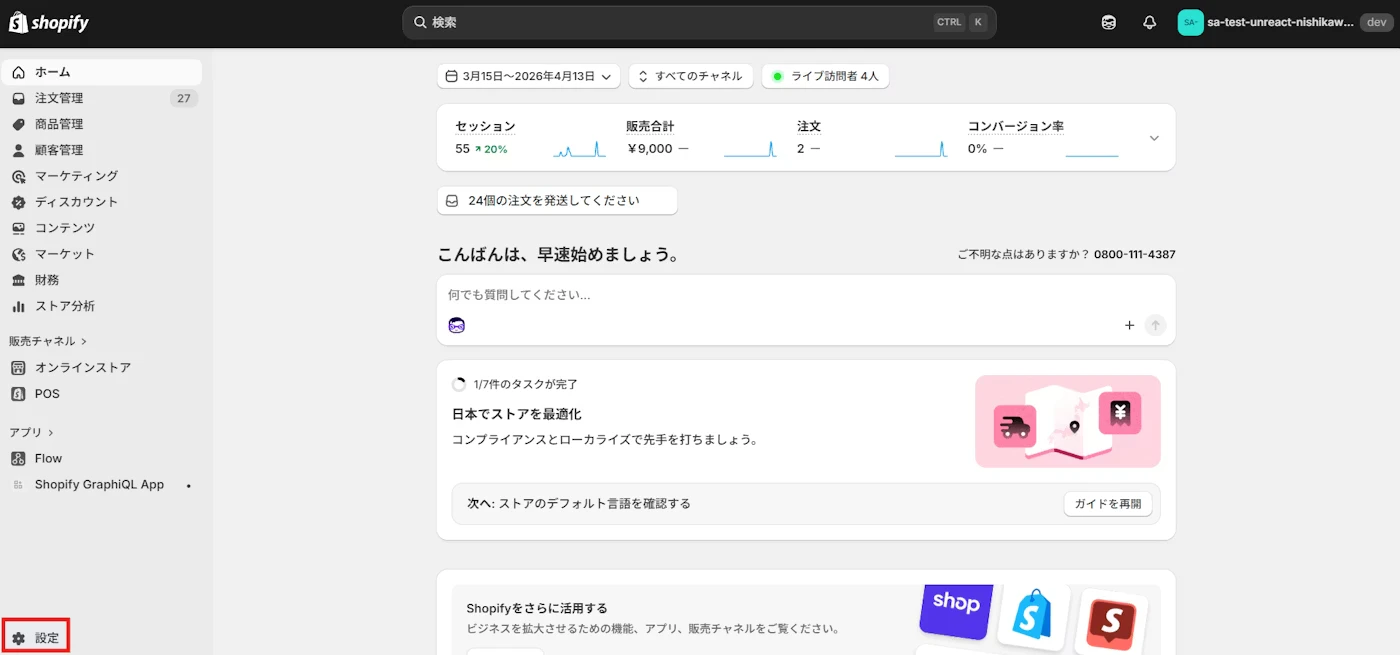Click the ディスカウント badge icon
This screenshot has width=1400, height=655.
pyautogui.click(x=18, y=202)
